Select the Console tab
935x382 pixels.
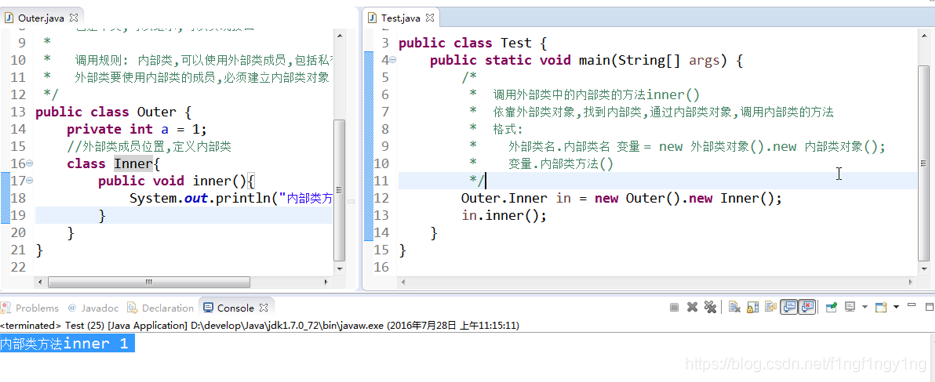pos(236,308)
